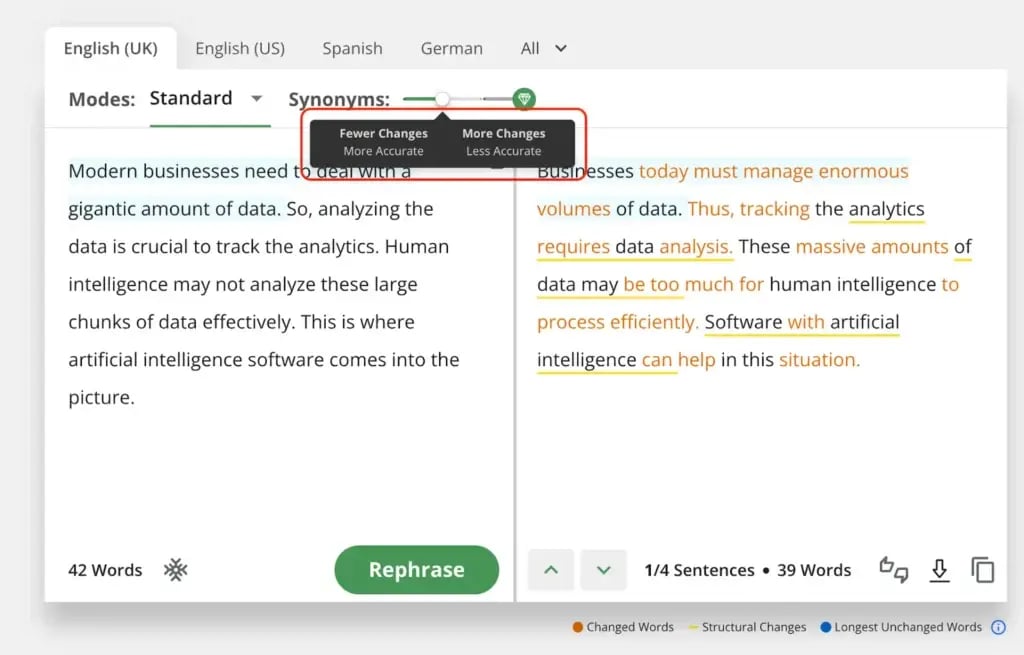Go to previous sentence with up arrow
This screenshot has width=1024, height=655.
point(551,570)
